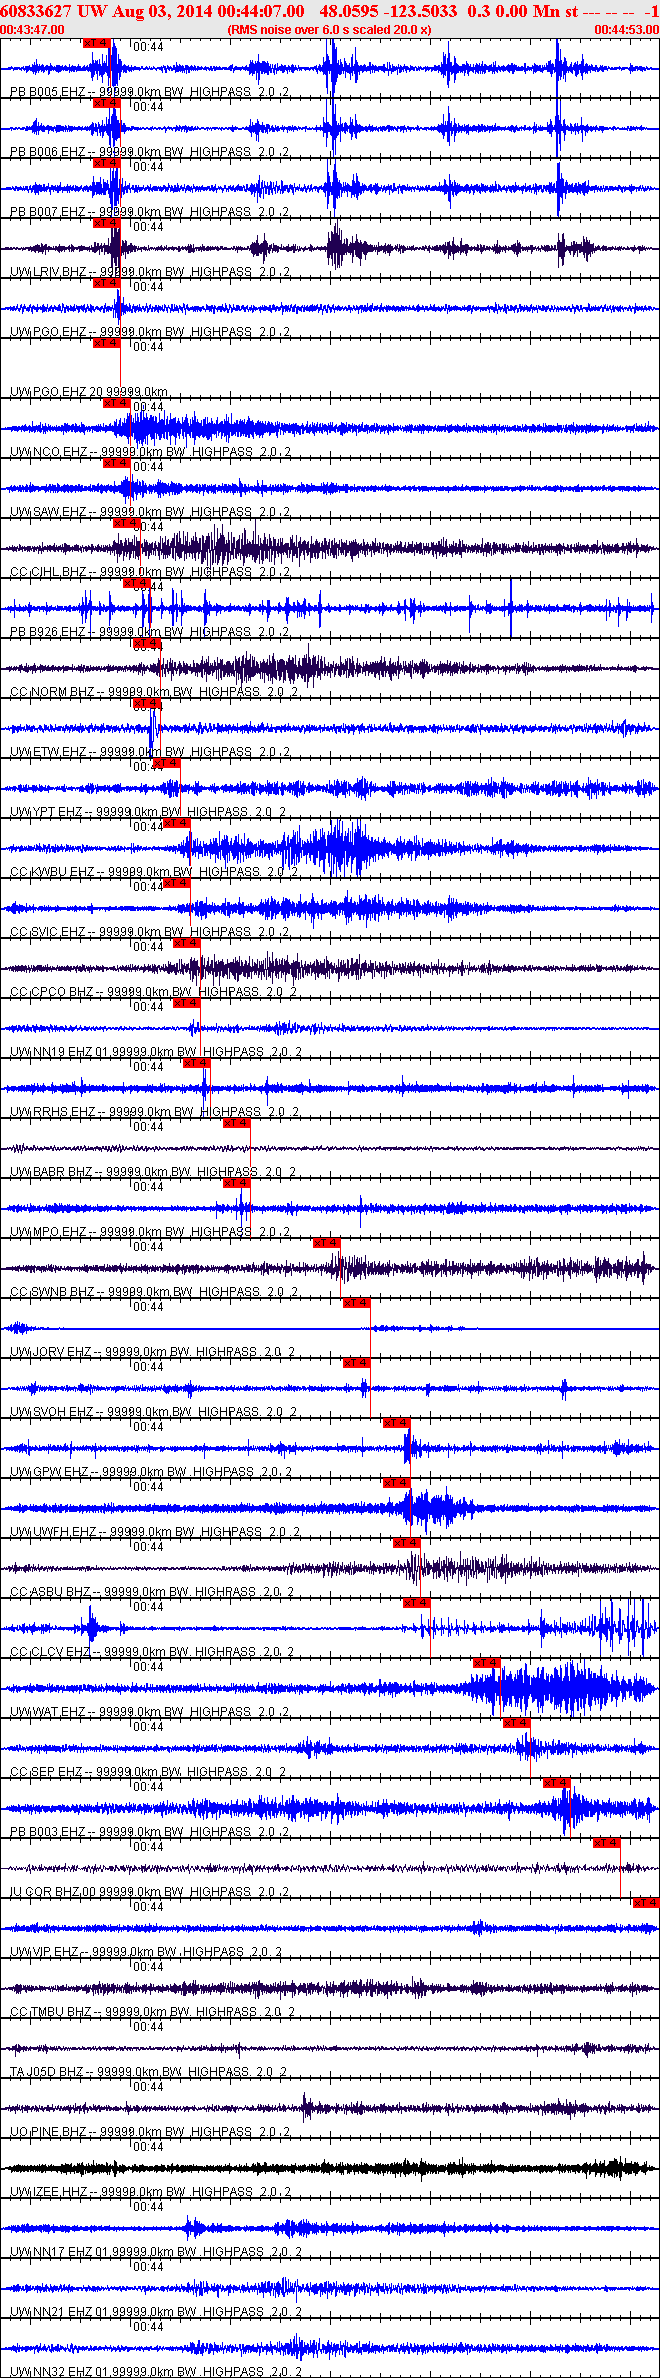
Task: Click the red pick marker above CC CIHL trace
Action: tap(127, 523)
